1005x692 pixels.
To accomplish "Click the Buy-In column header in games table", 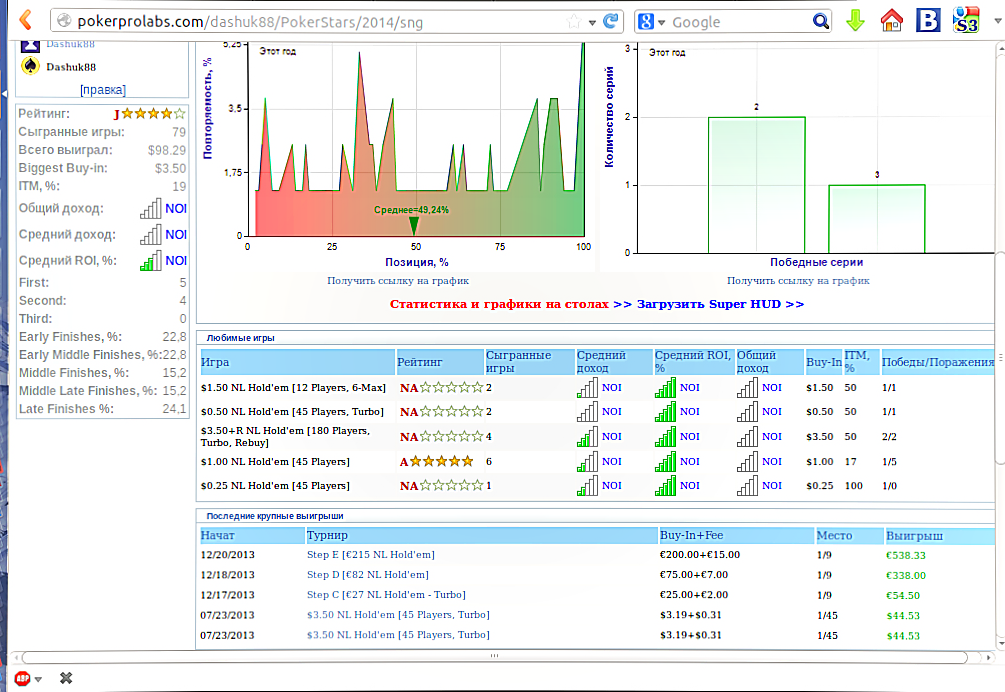I will (x=824, y=362).
